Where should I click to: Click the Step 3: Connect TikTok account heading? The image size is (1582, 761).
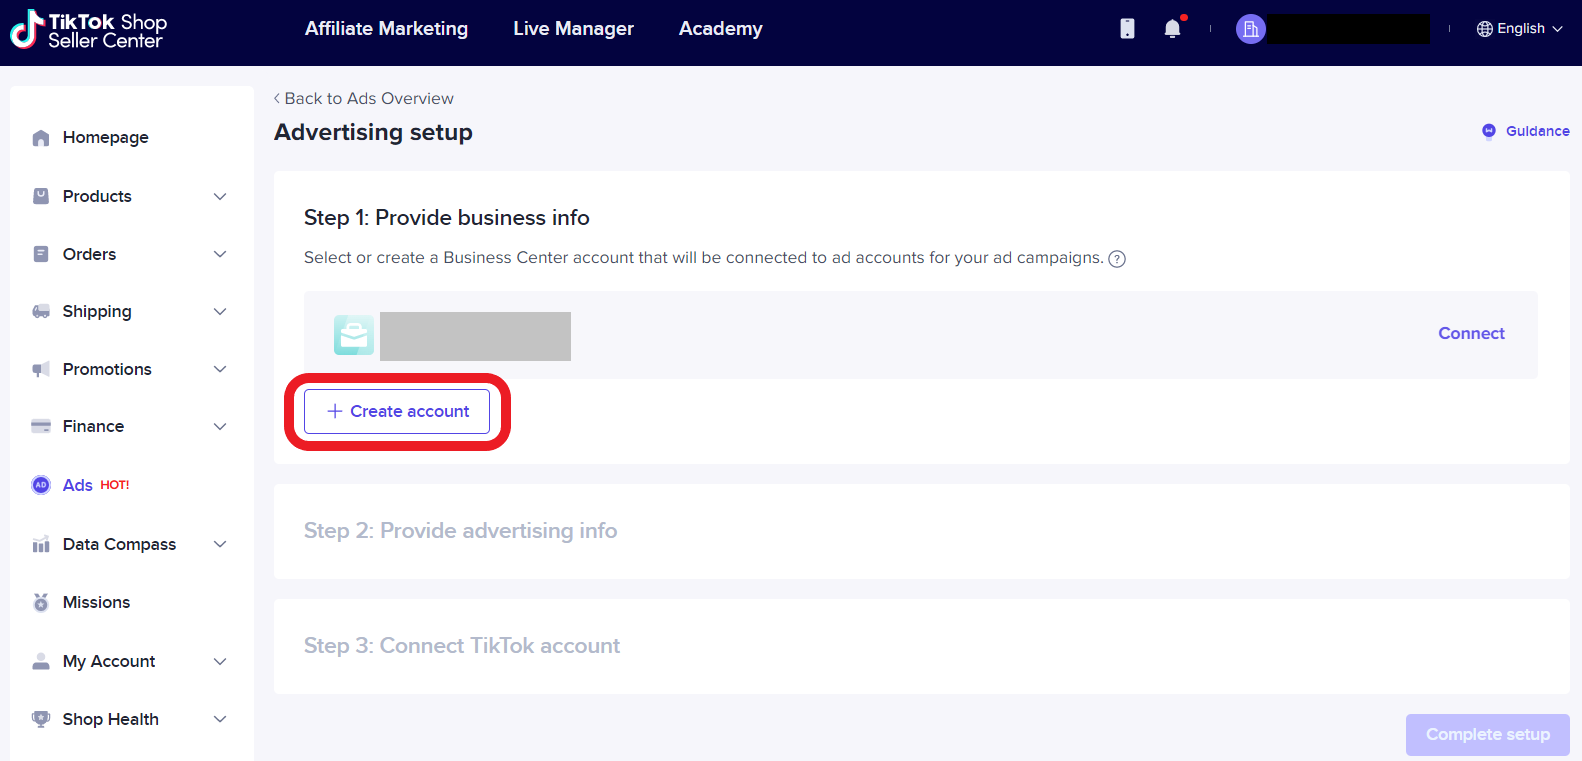462,646
